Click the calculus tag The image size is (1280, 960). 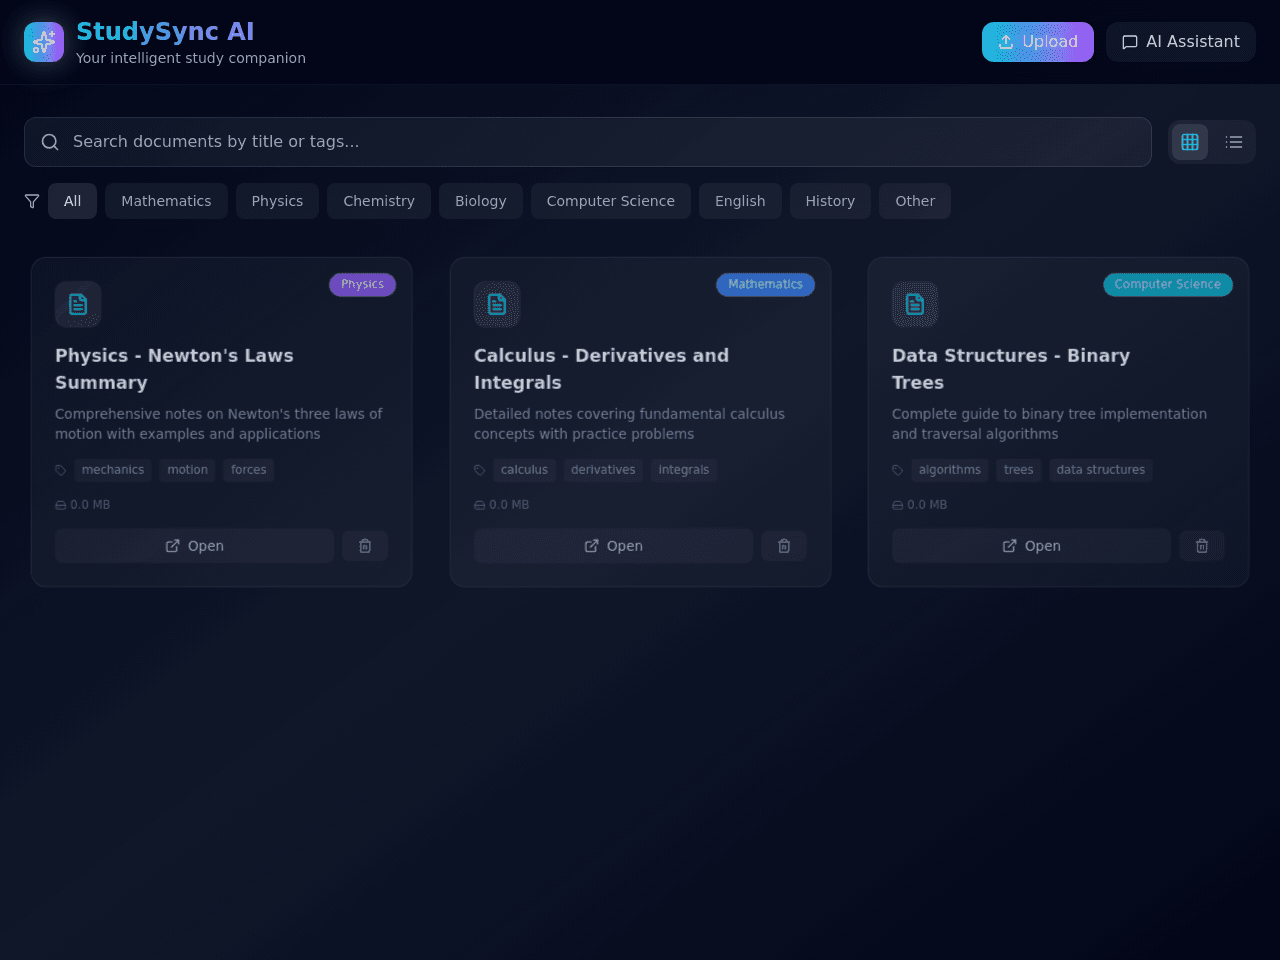525,470
